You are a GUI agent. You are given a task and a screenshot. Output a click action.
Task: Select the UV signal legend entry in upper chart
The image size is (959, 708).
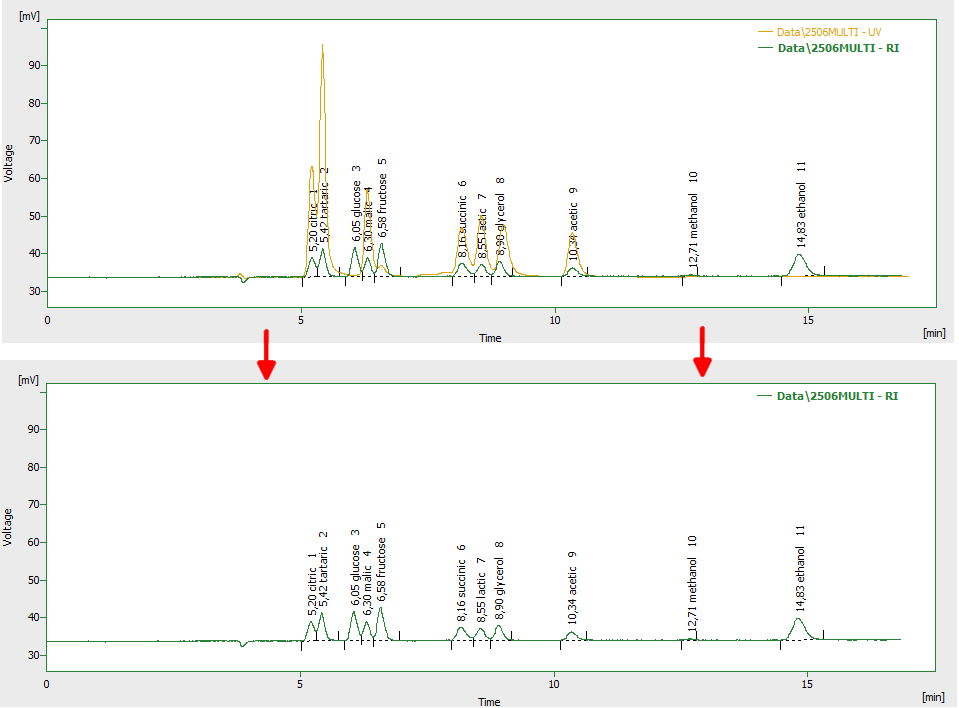(x=838, y=32)
